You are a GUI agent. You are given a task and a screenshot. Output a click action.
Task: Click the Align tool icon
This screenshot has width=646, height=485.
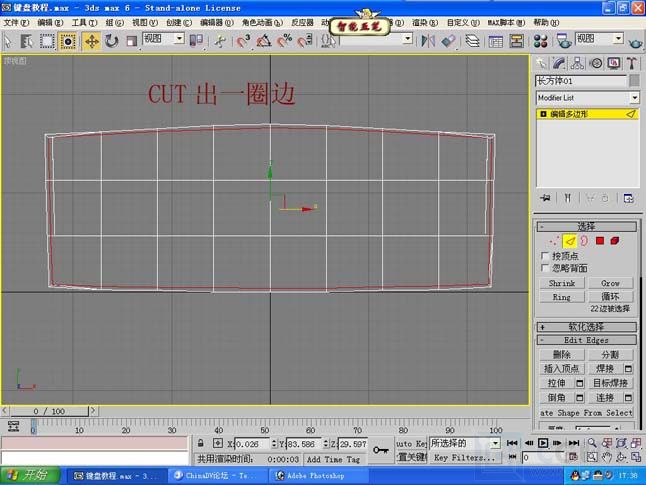point(448,41)
